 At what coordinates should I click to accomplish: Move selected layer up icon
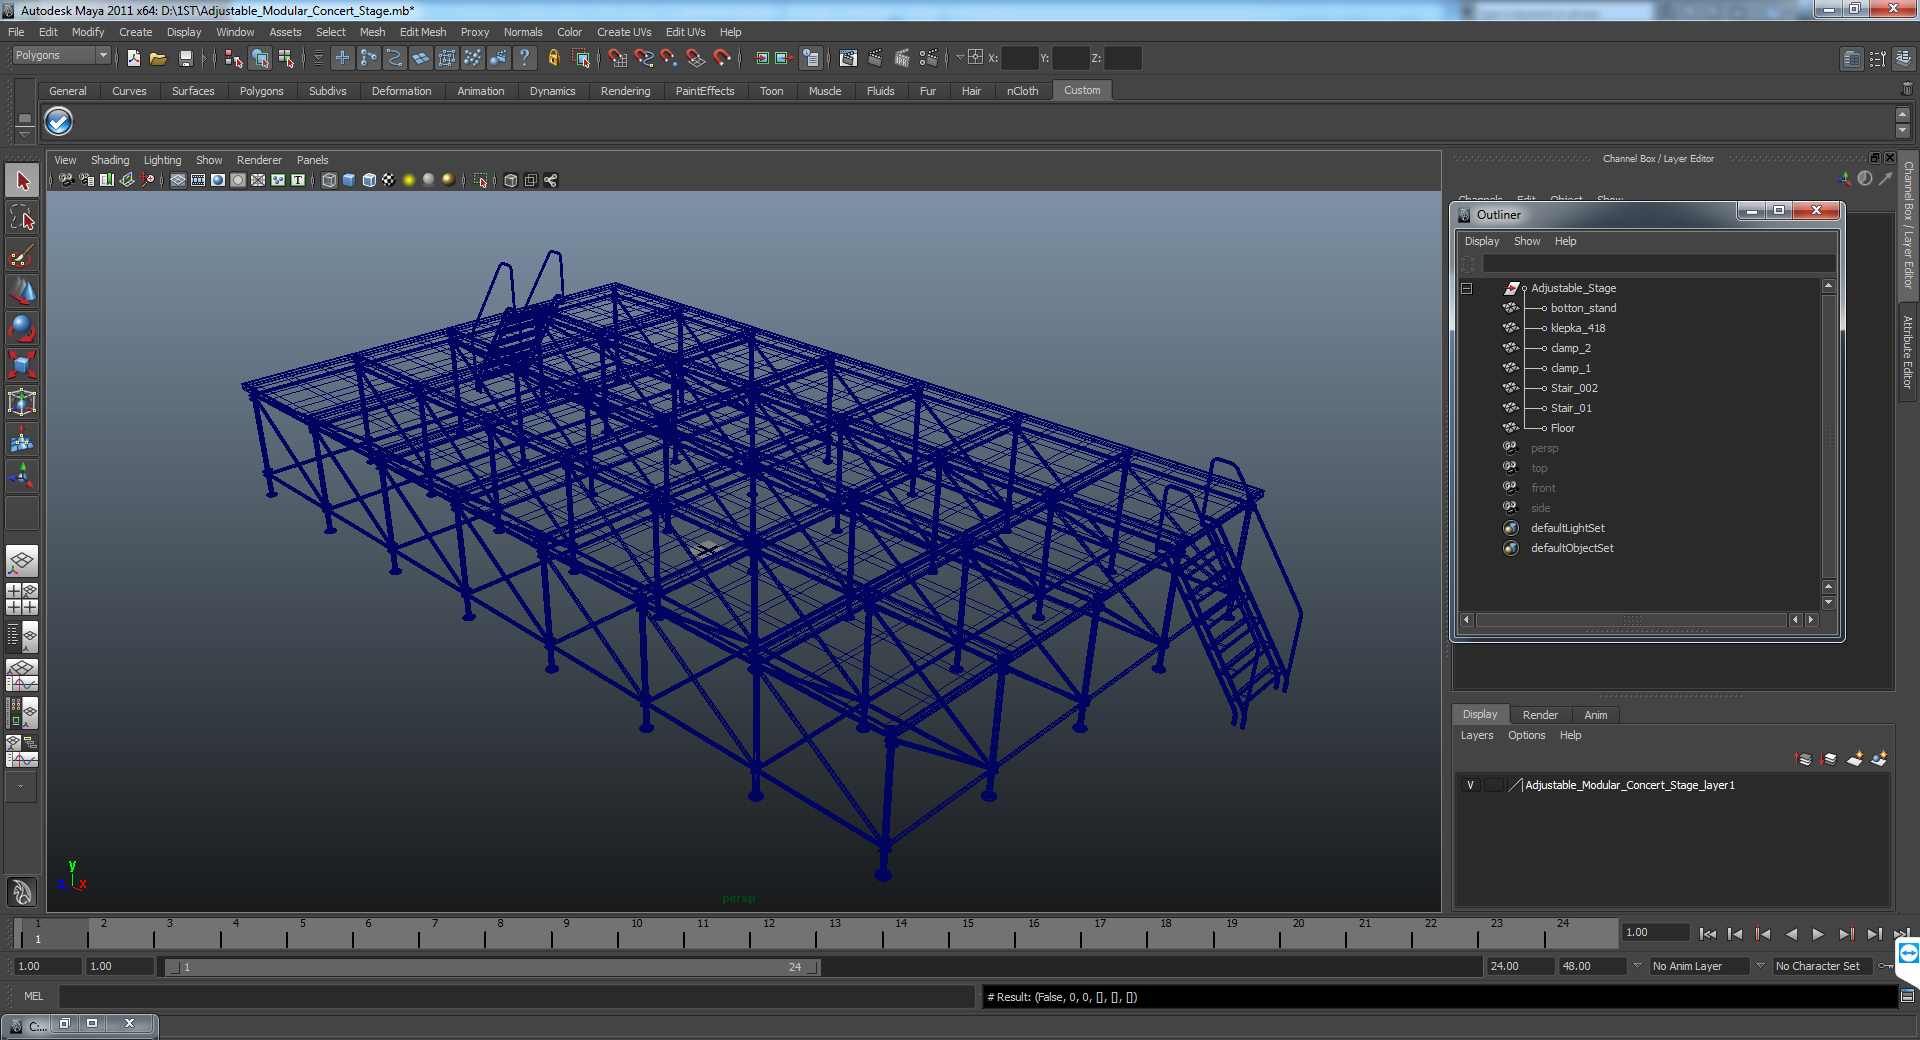(x=1804, y=759)
